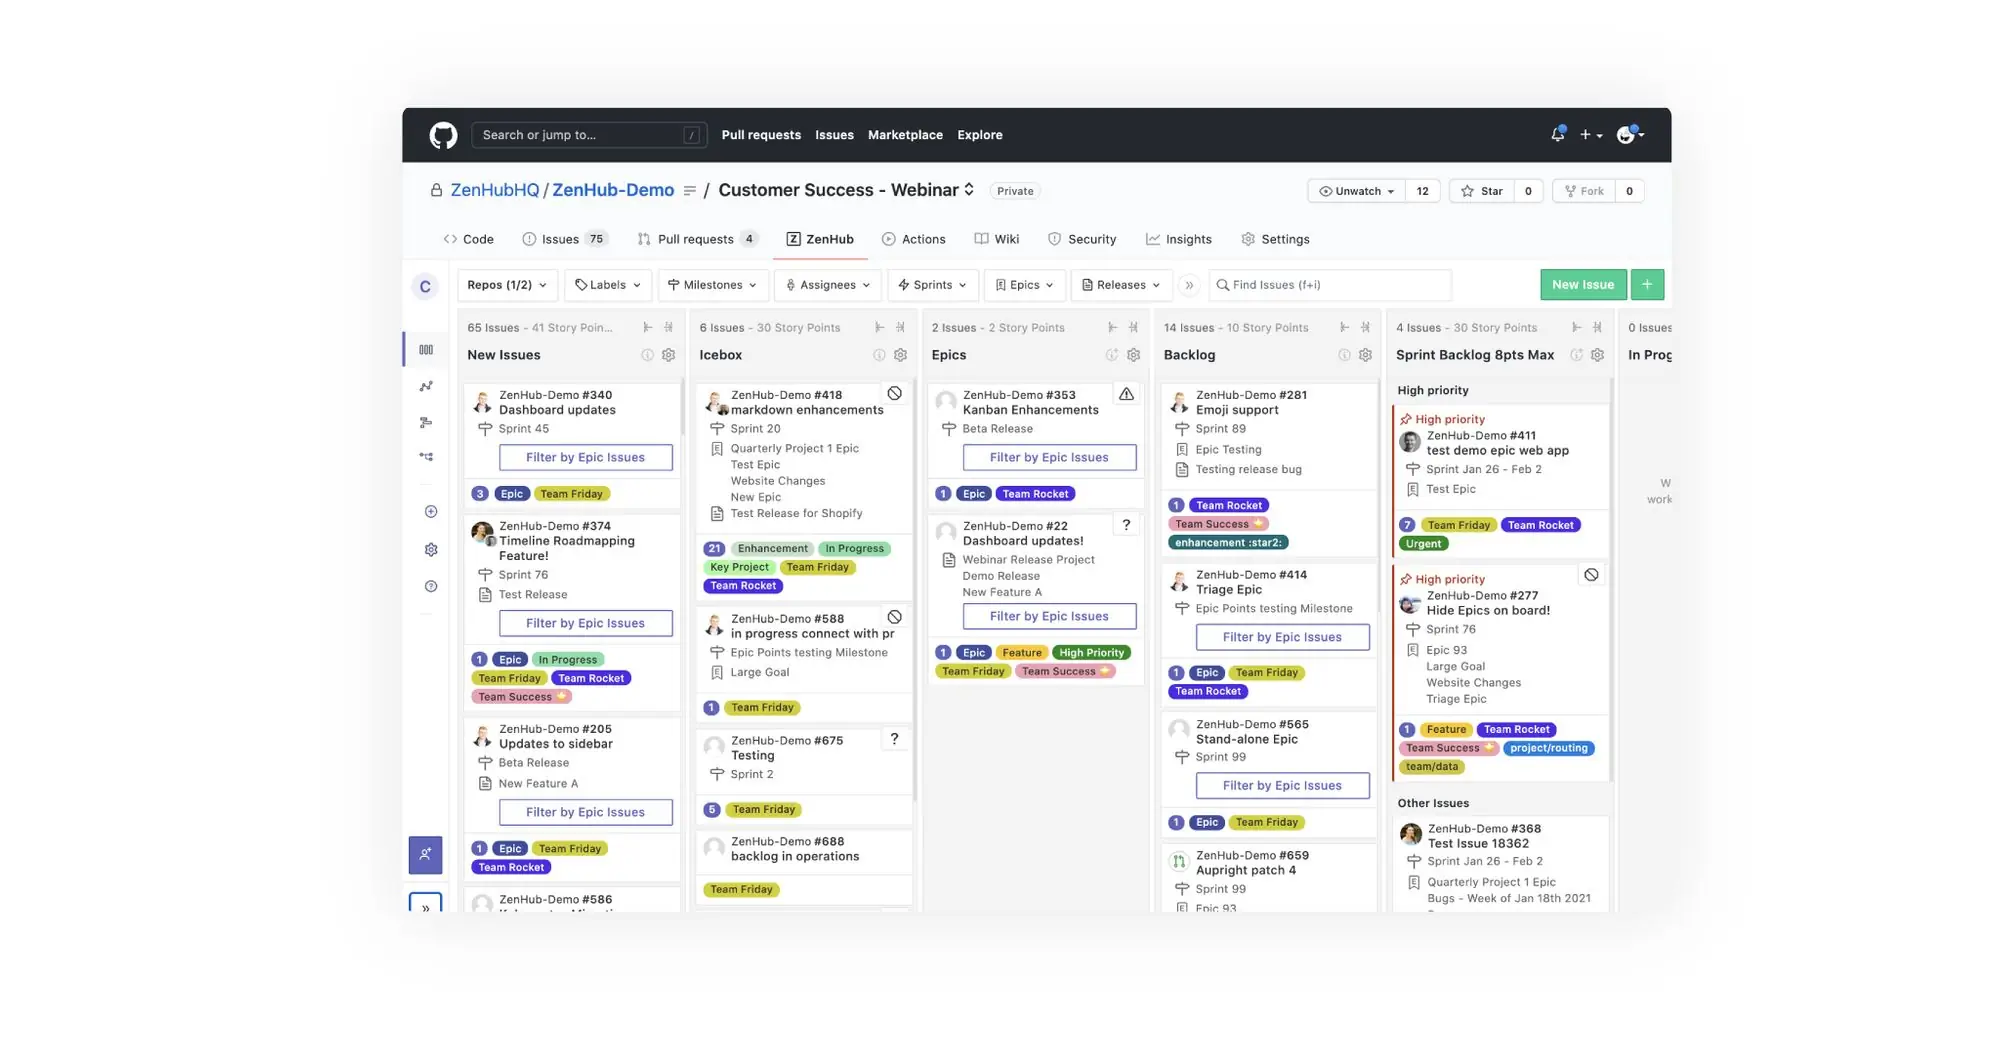The image size is (2000, 1045).
Task: Click blocked icon on issue #418
Action: tap(895, 394)
